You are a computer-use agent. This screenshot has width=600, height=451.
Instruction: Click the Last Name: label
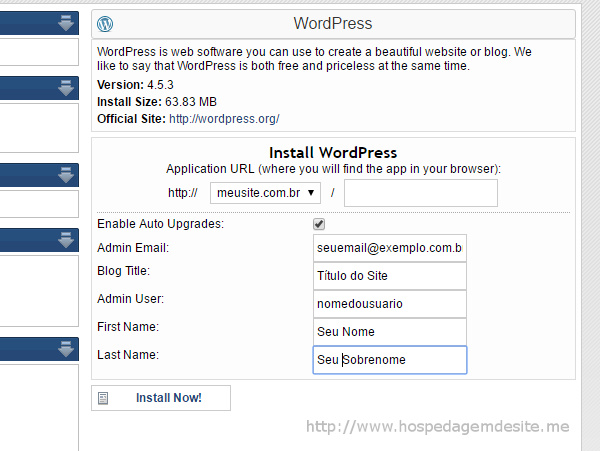click(128, 355)
